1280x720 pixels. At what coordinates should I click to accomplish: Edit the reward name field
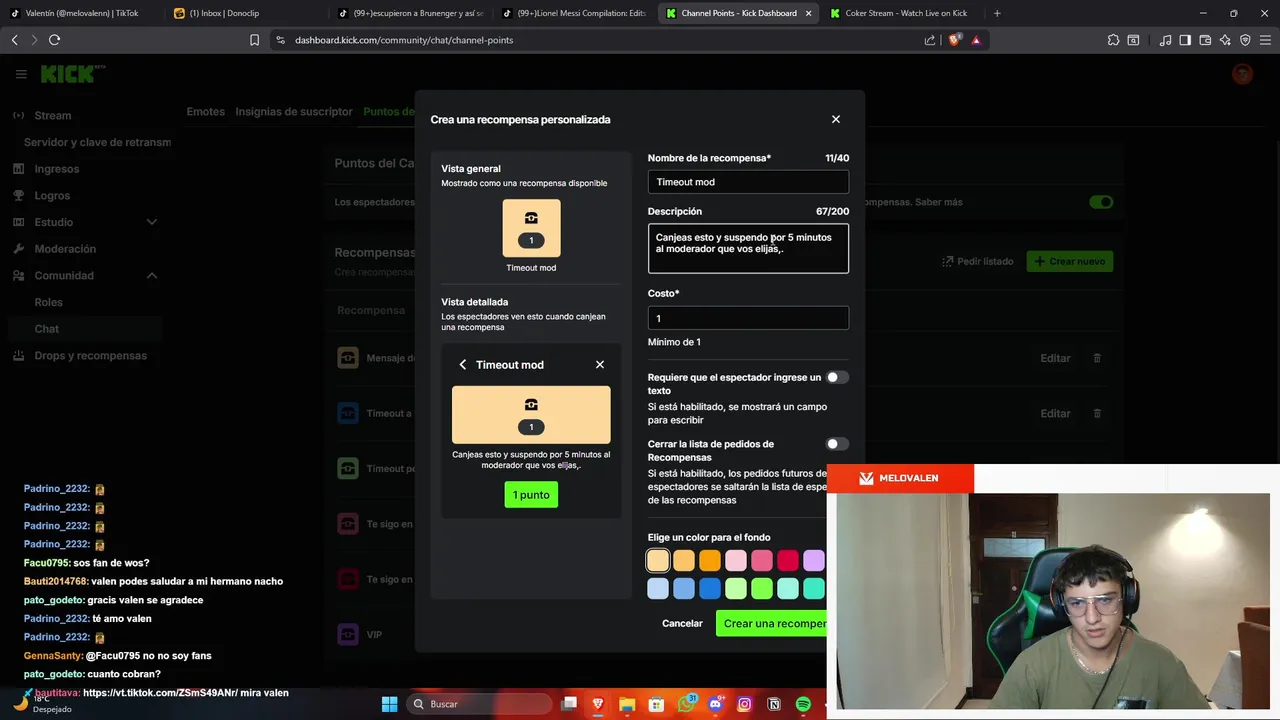click(x=748, y=182)
